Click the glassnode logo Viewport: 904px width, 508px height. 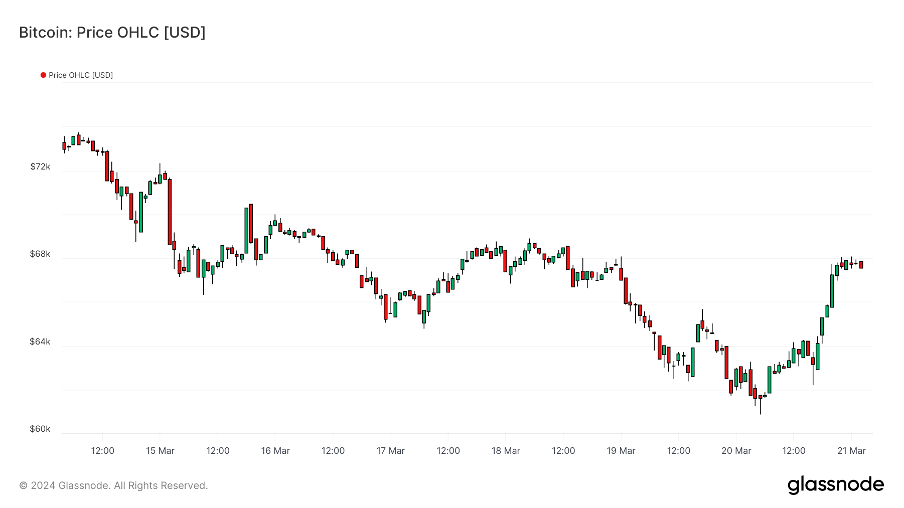(x=835, y=485)
